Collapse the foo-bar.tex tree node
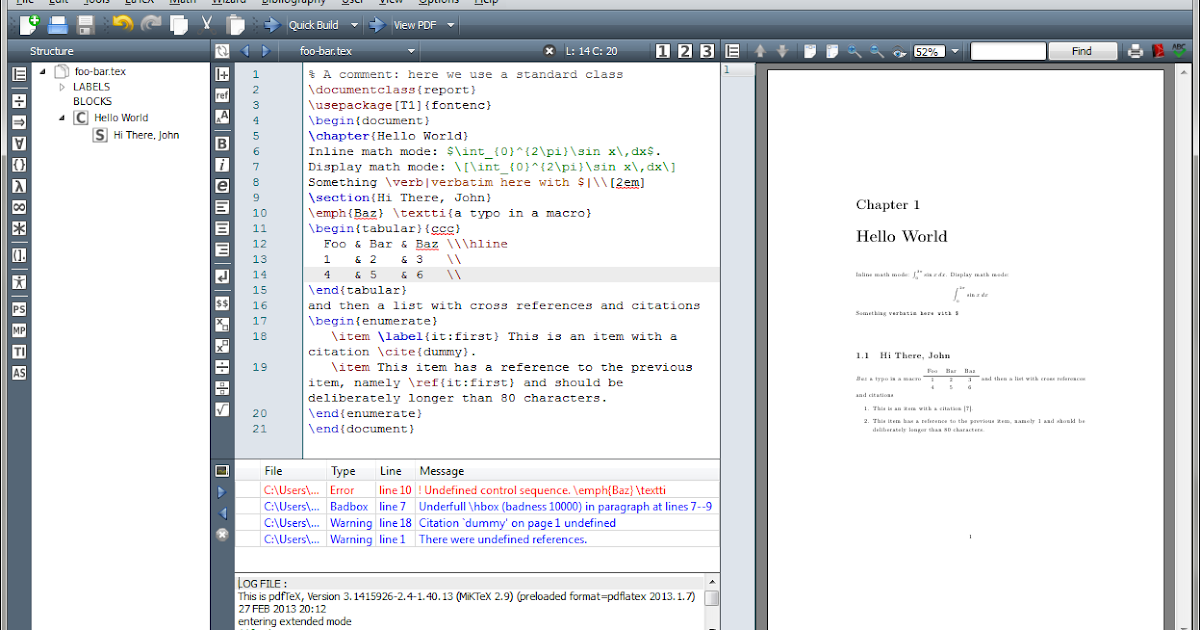The width and height of the screenshot is (1200, 630). tap(43, 71)
